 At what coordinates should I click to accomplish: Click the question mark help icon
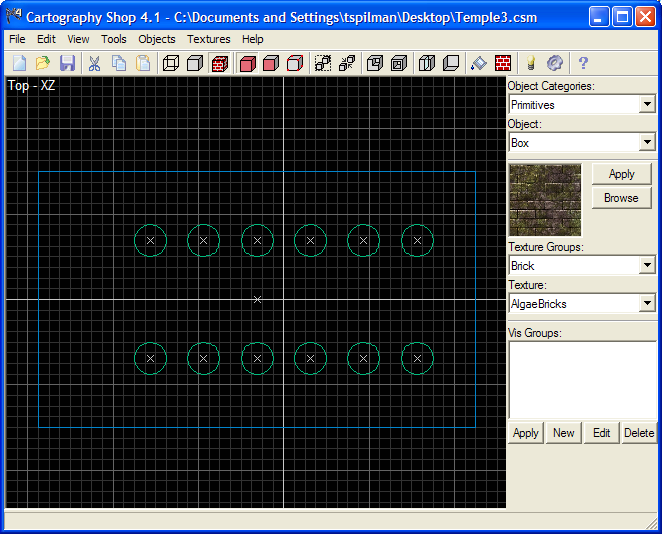583,63
